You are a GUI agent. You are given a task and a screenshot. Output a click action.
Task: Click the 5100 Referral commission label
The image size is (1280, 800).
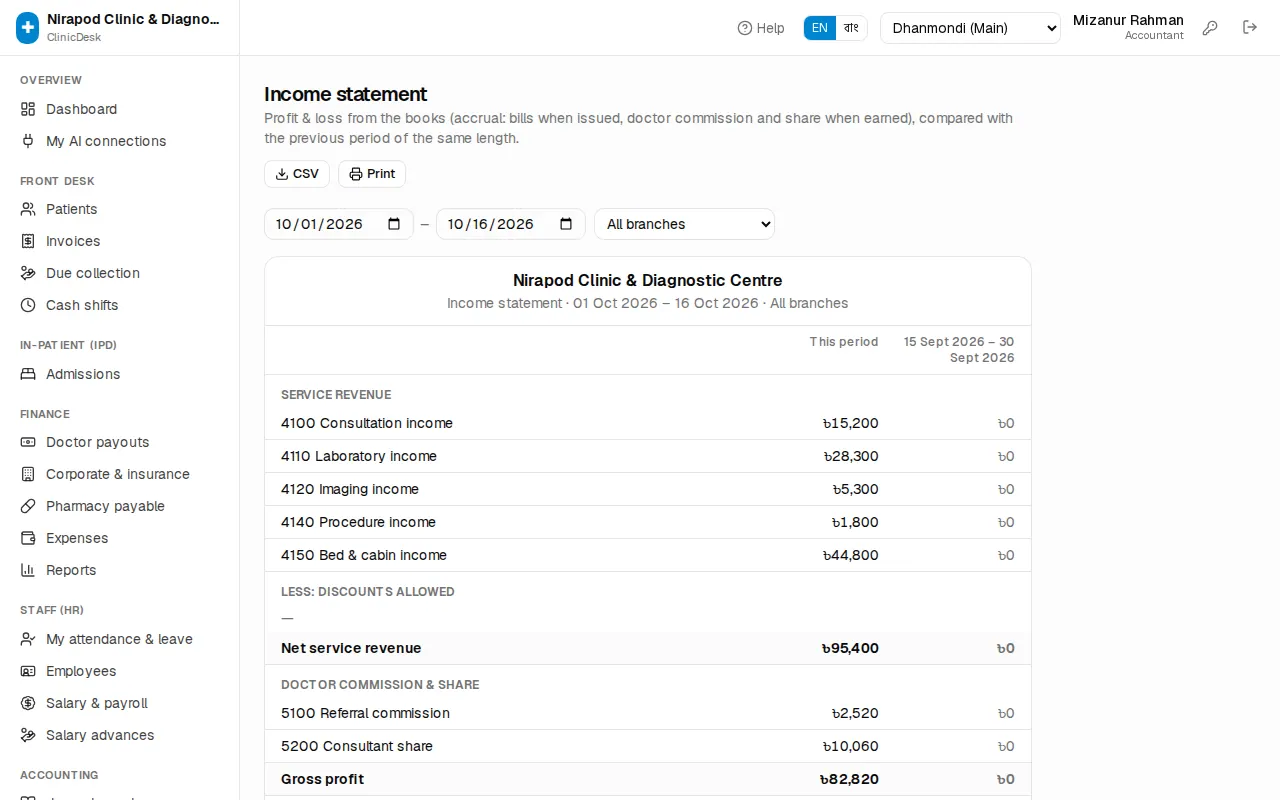click(366, 713)
